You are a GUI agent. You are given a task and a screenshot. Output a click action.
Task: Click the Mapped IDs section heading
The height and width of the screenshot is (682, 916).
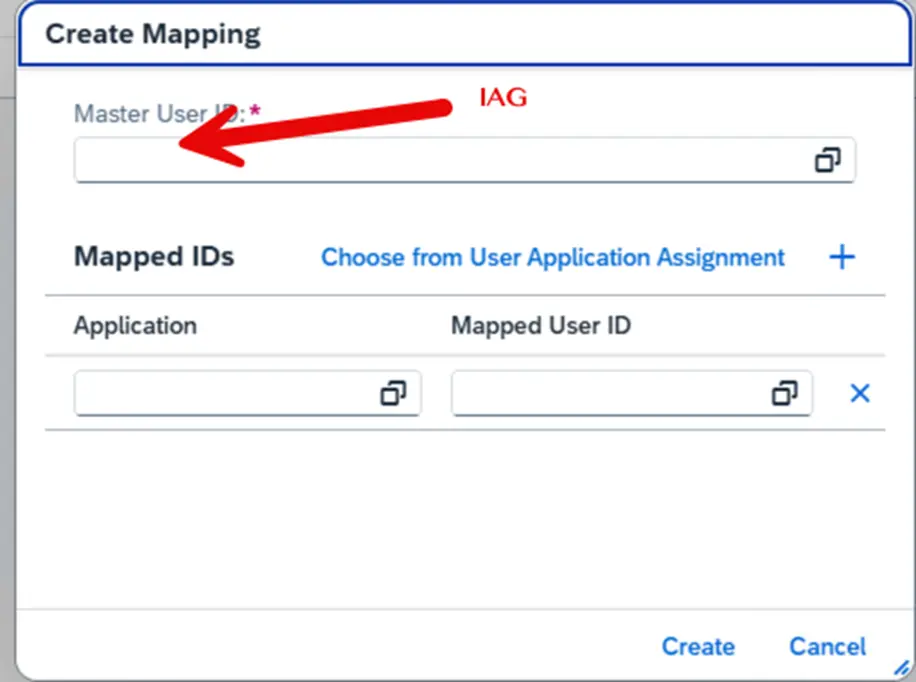tap(154, 257)
